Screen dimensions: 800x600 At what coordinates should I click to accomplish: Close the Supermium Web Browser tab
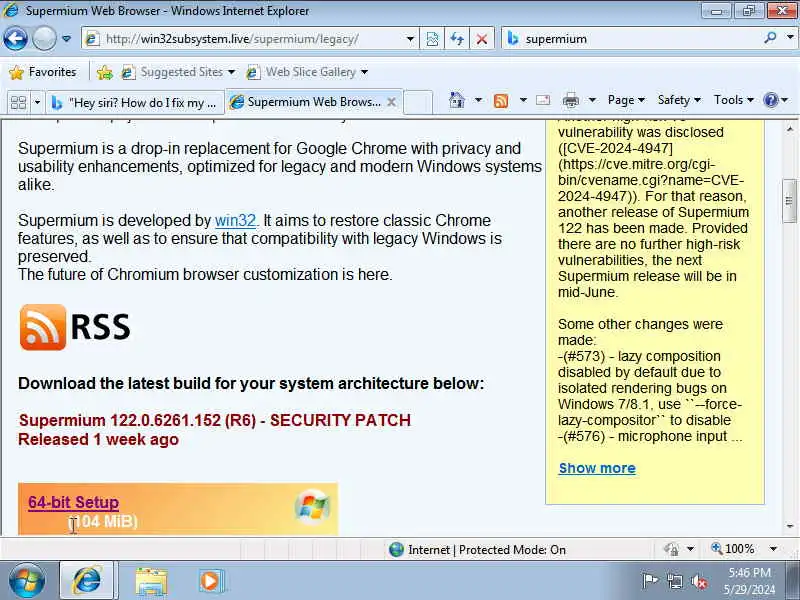click(391, 102)
